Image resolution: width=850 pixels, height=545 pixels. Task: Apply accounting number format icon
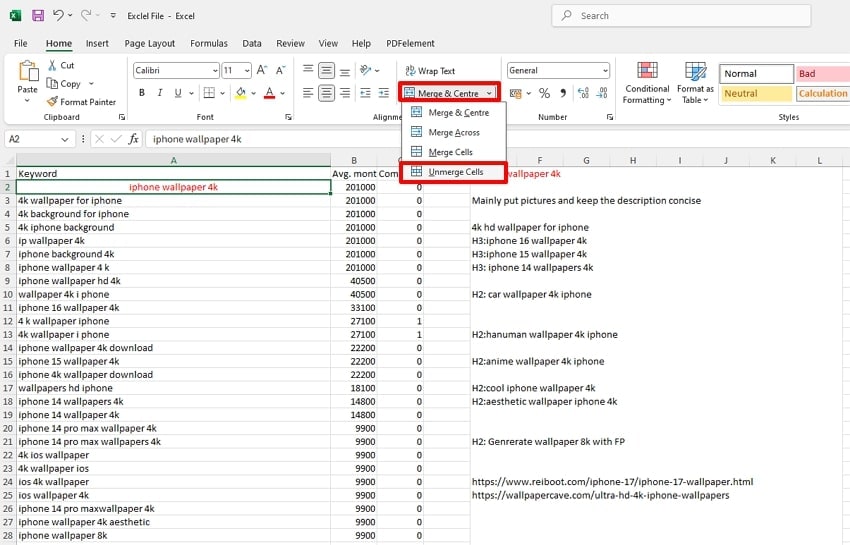tap(516, 93)
